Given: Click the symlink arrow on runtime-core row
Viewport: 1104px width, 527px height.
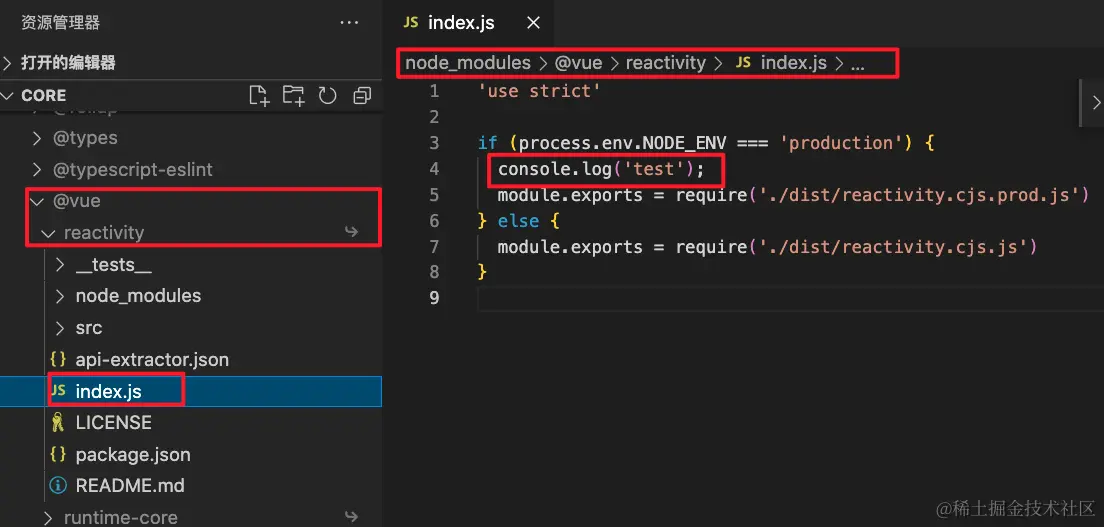Looking at the screenshot, I should (351, 517).
